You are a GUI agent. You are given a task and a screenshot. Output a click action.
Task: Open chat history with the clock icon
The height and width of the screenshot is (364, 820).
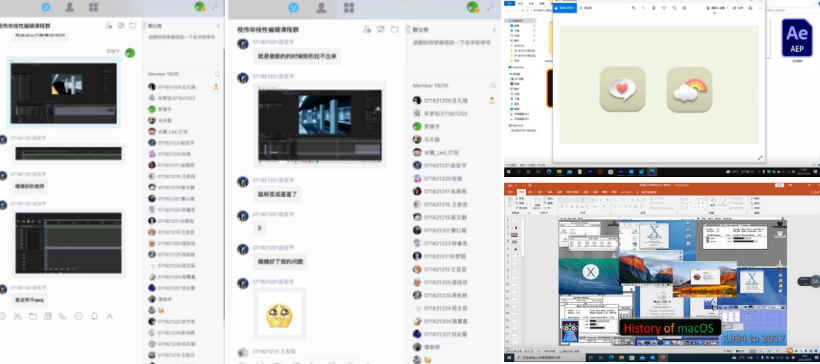[78, 316]
